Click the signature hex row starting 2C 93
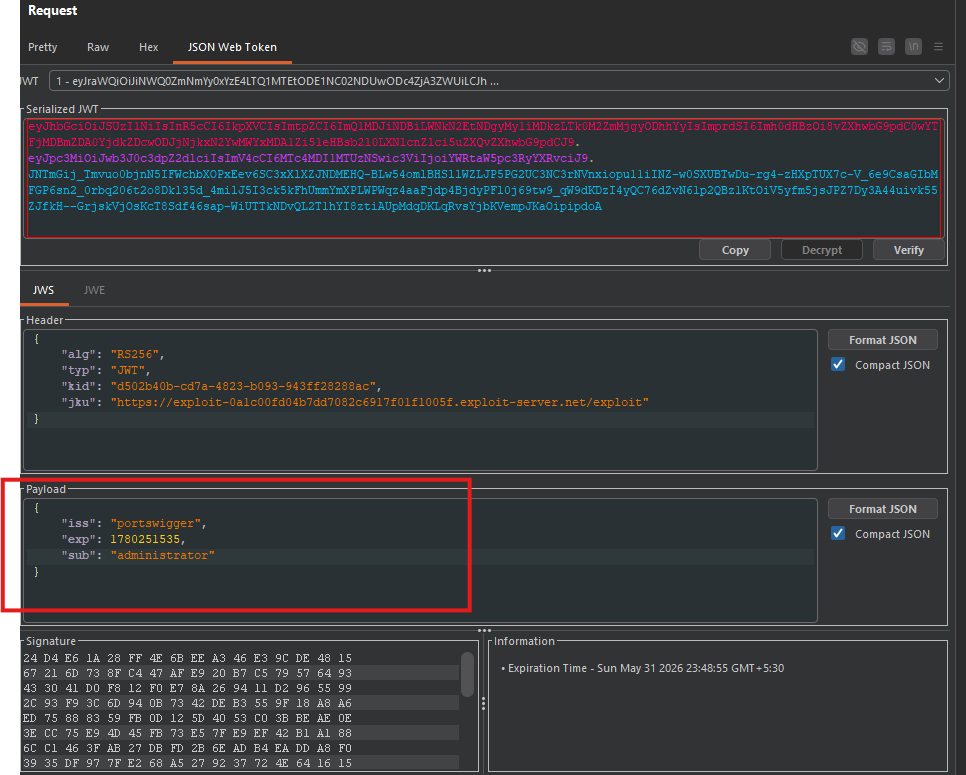The image size is (966, 775). pos(187,703)
